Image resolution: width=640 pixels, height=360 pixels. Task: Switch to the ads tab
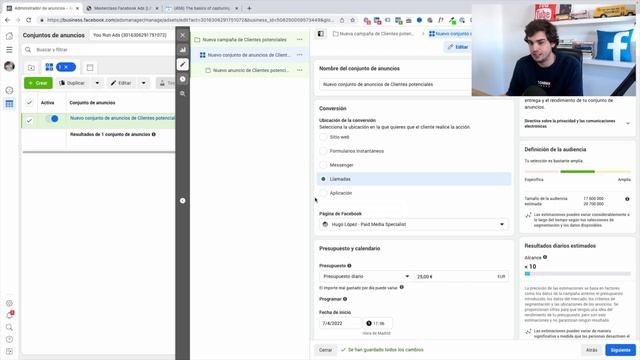click(x=90, y=67)
